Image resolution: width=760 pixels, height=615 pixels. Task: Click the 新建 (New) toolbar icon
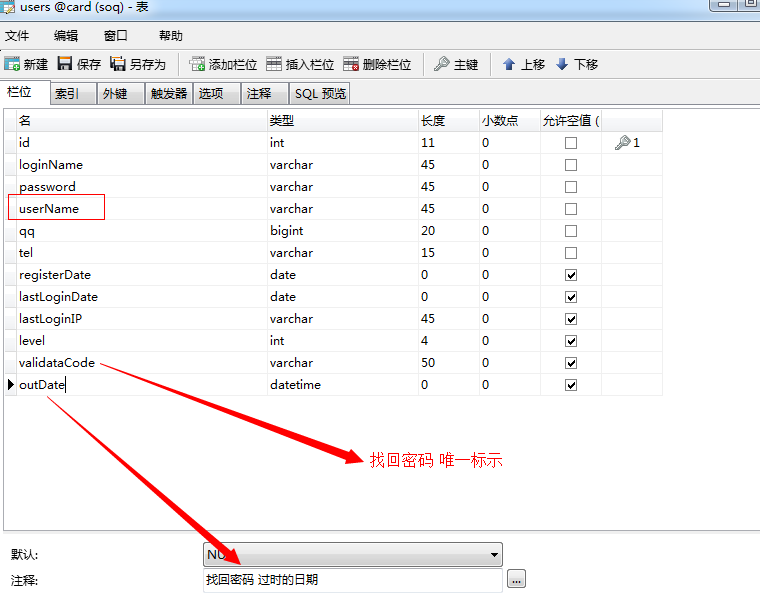point(12,64)
